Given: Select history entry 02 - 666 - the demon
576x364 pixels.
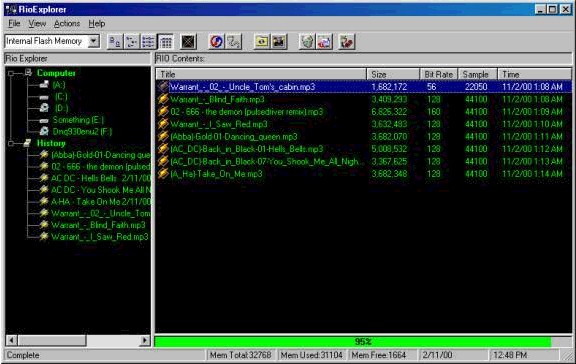Looking at the screenshot, I should [x=101, y=166].
